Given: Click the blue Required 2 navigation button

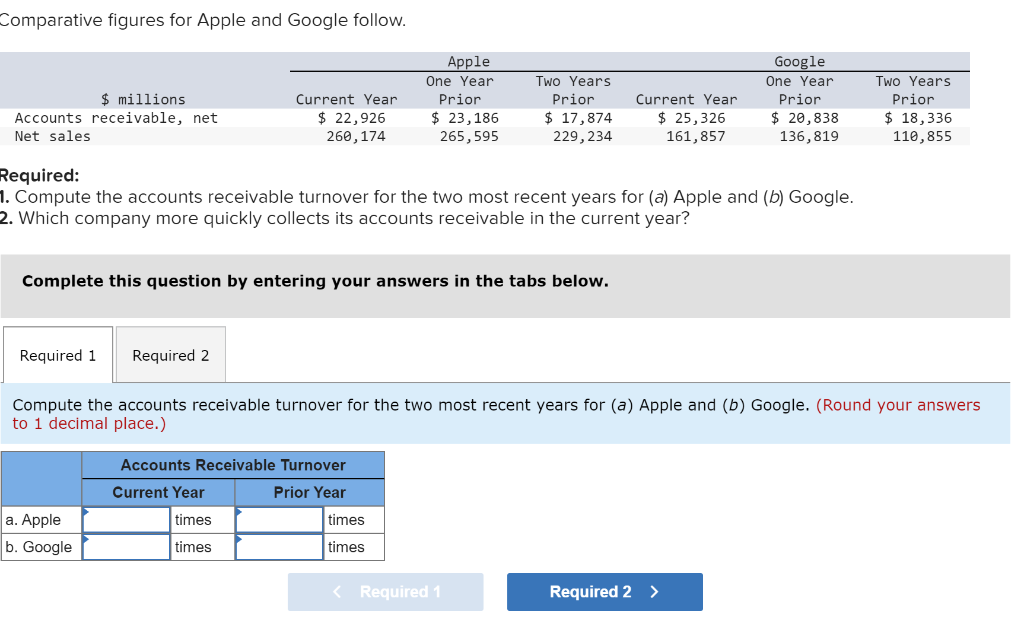Looking at the screenshot, I should pos(604,592).
